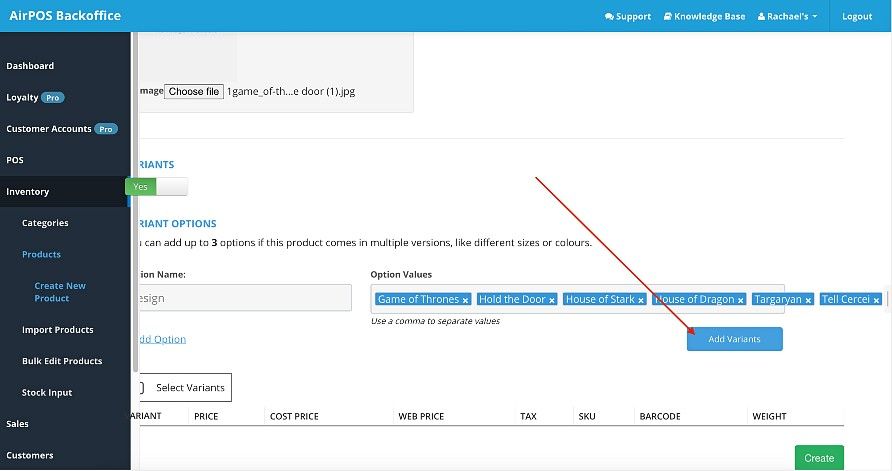
Task: Click the PRICE column header
Action: [x=206, y=416]
